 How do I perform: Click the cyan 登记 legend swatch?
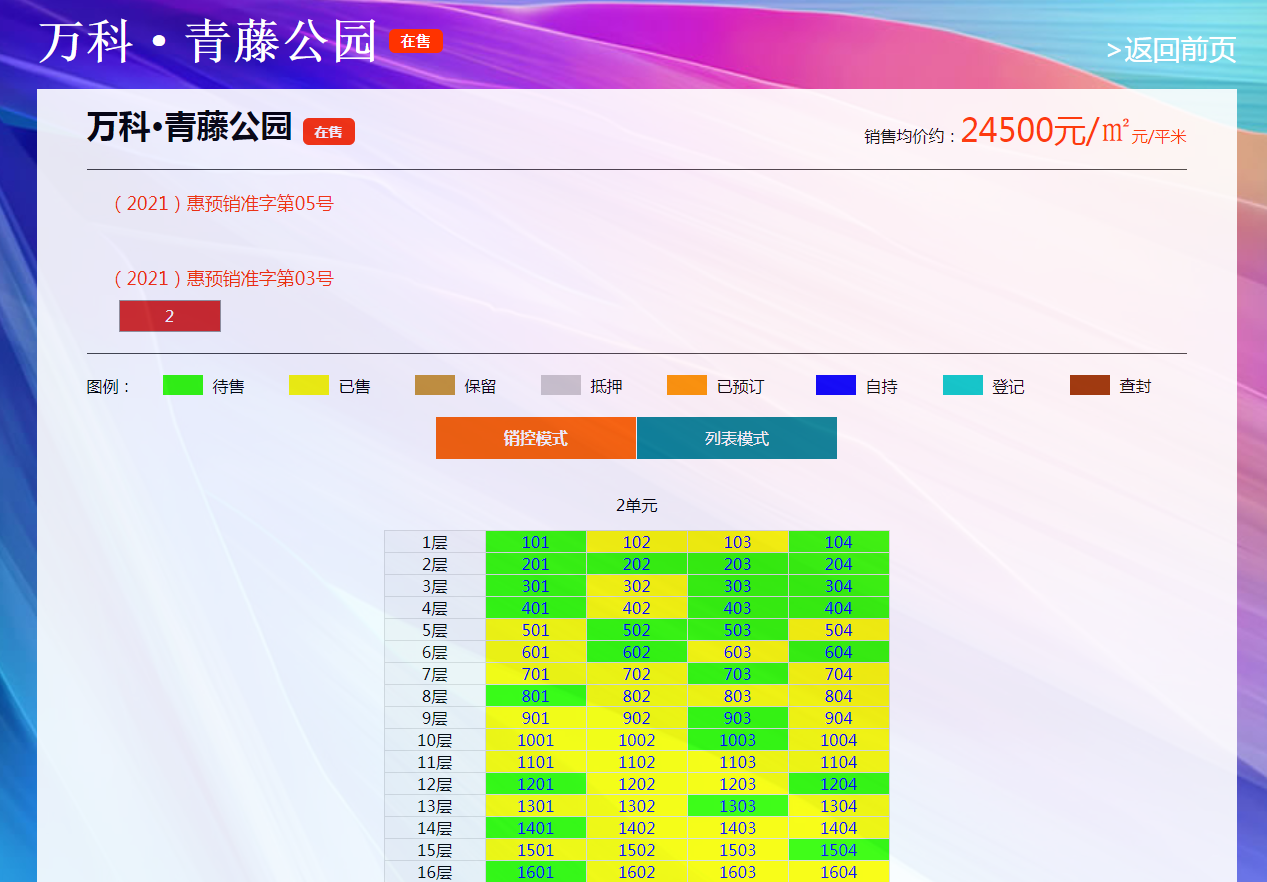pos(963,385)
